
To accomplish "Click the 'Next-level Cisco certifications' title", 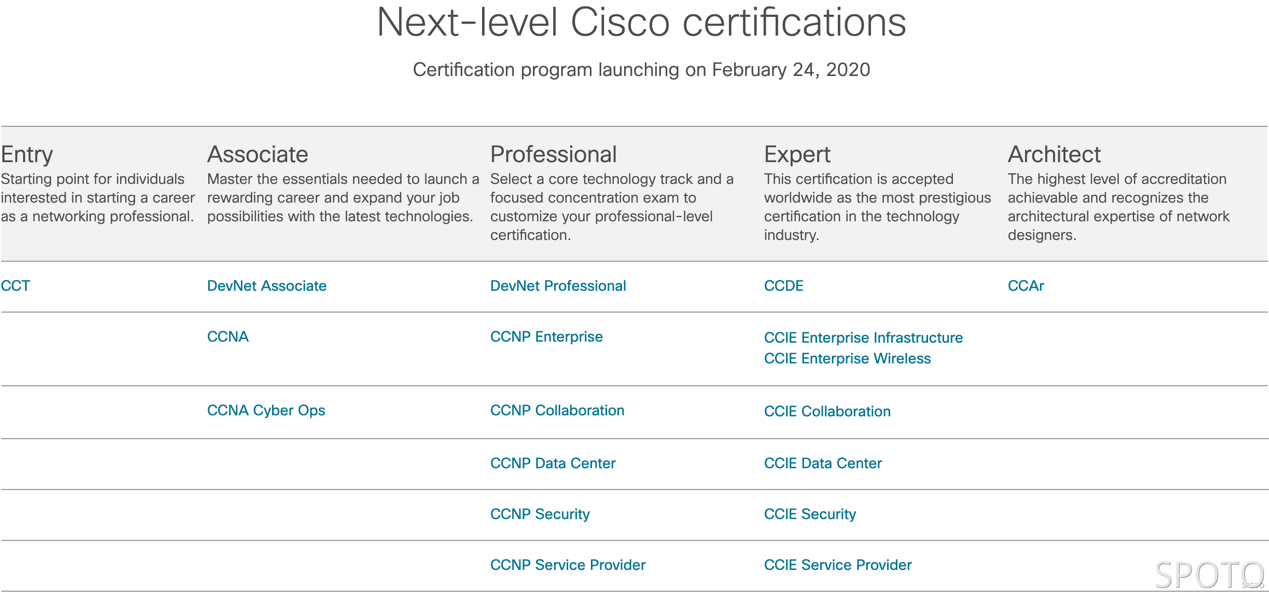I will coord(642,21).
